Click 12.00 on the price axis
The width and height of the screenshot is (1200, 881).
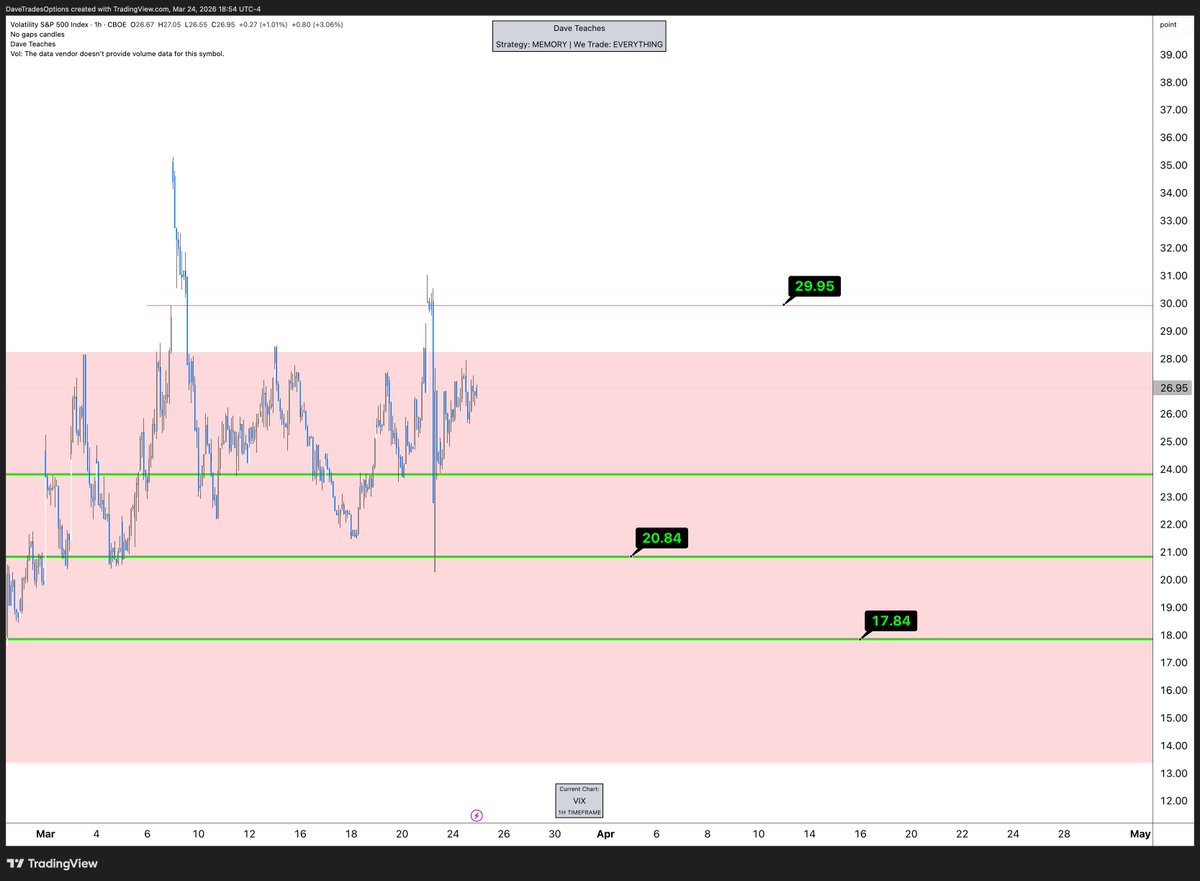coord(1172,801)
